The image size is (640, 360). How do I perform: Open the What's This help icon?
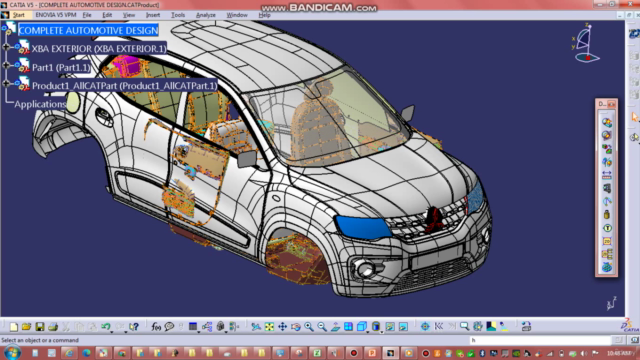click(x=134, y=327)
